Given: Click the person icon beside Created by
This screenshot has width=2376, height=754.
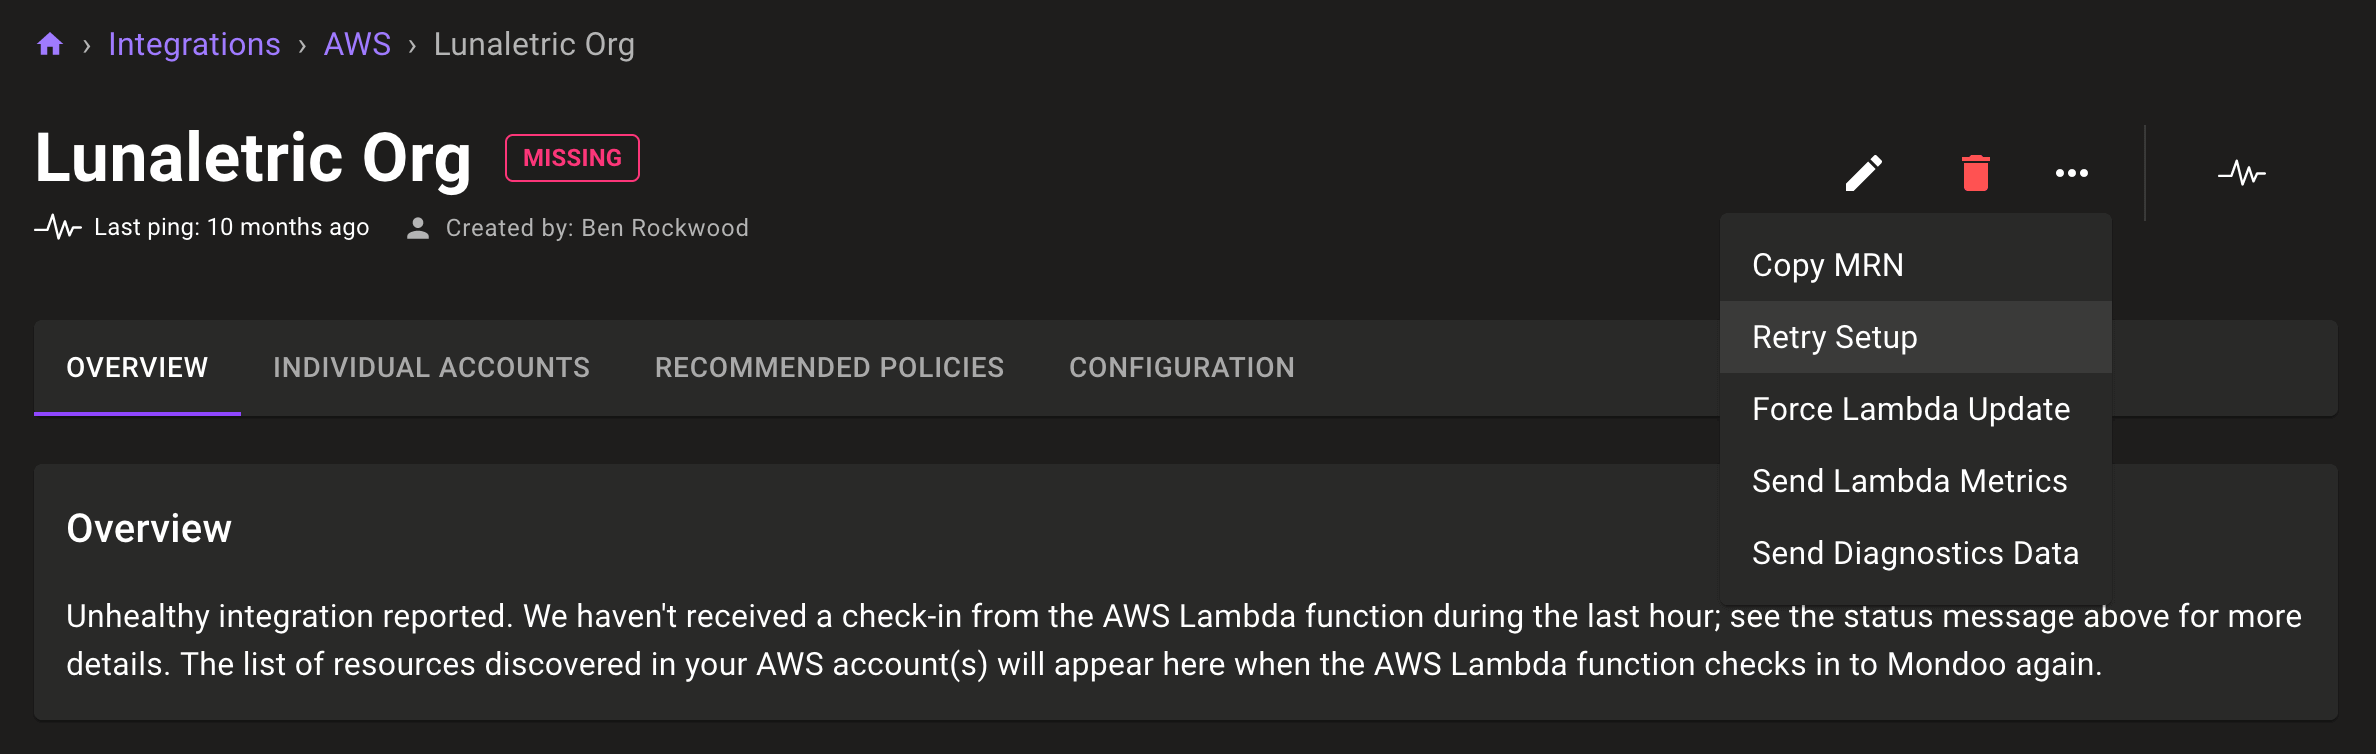Looking at the screenshot, I should (418, 228).
